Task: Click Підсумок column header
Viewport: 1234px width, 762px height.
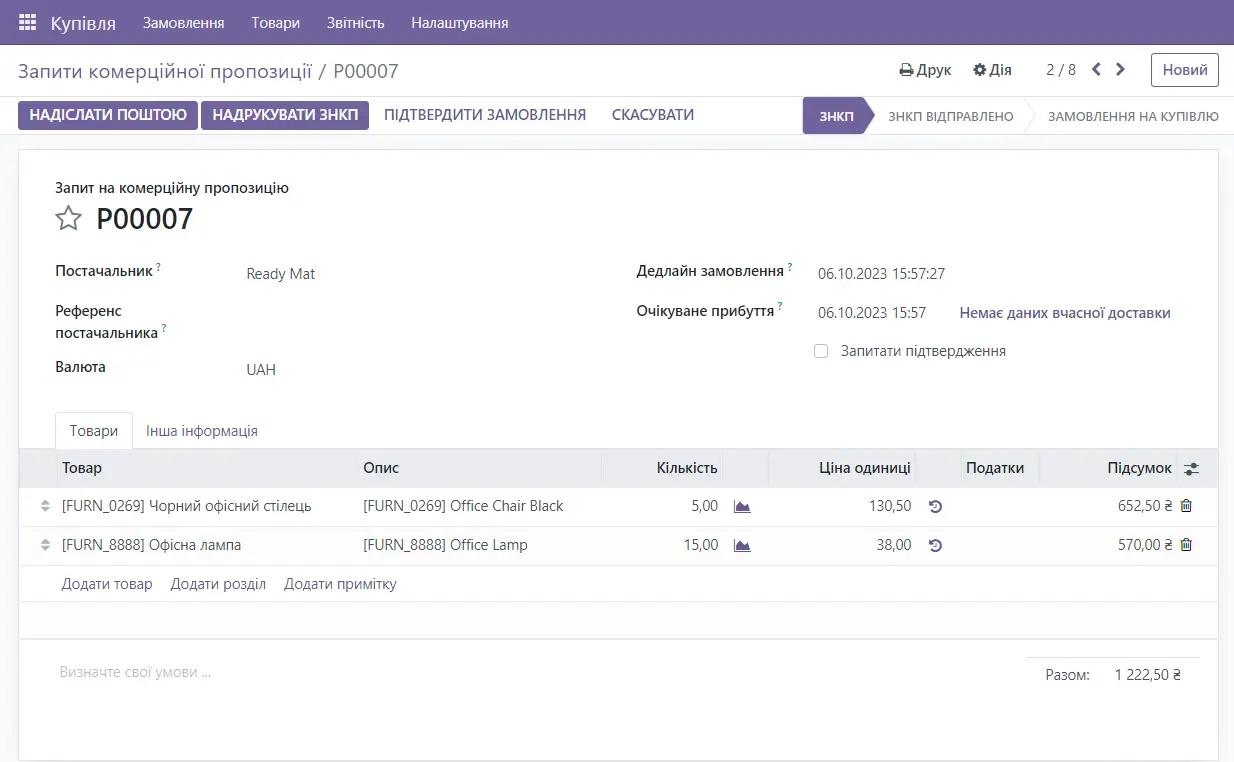Action: [1140, 468]
